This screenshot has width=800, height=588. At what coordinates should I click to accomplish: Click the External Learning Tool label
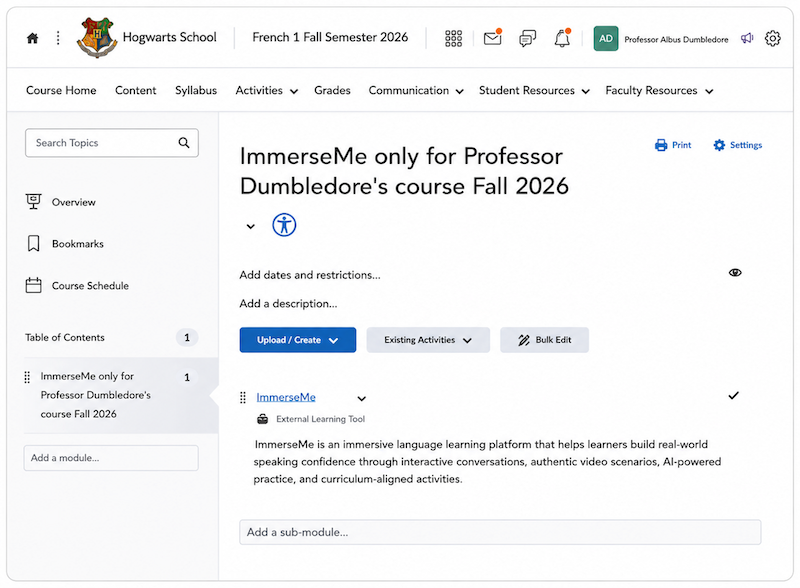pyautogui.click(x=320, y=419)
